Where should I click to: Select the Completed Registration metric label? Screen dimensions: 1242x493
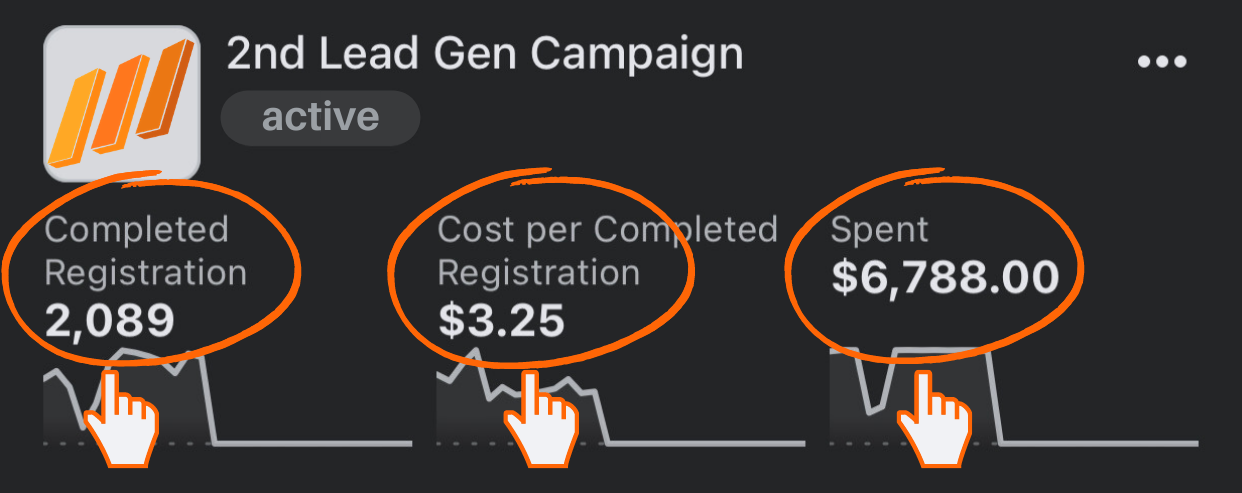(145, 250)
